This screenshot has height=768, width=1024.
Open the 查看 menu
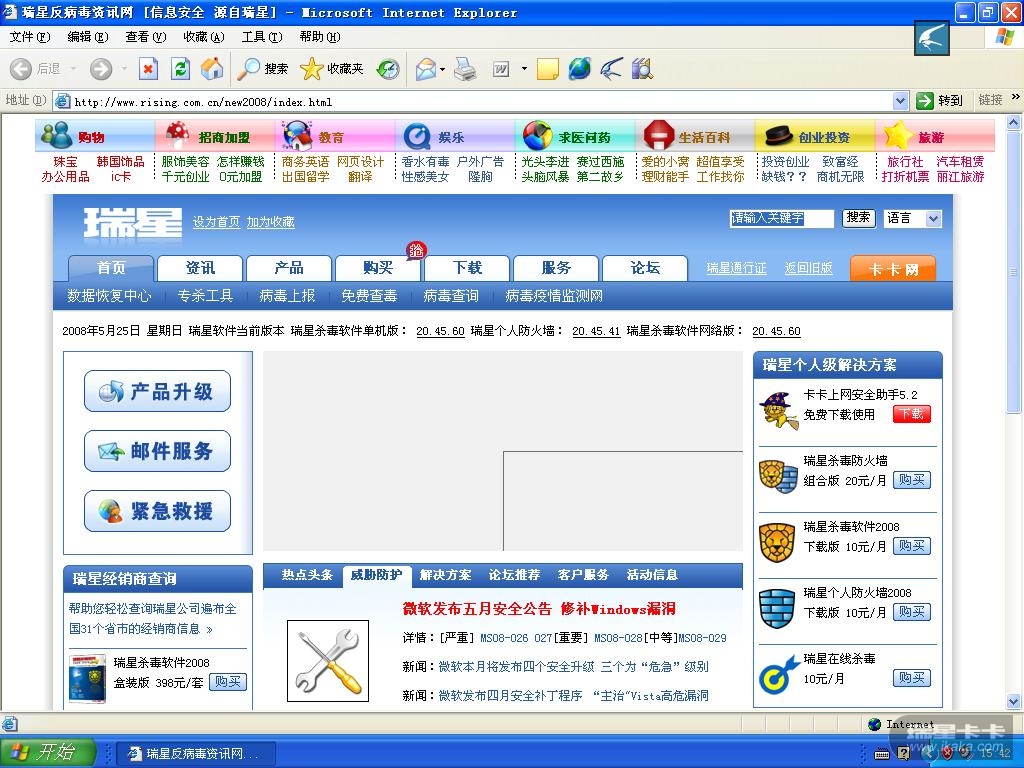point(146,37)
